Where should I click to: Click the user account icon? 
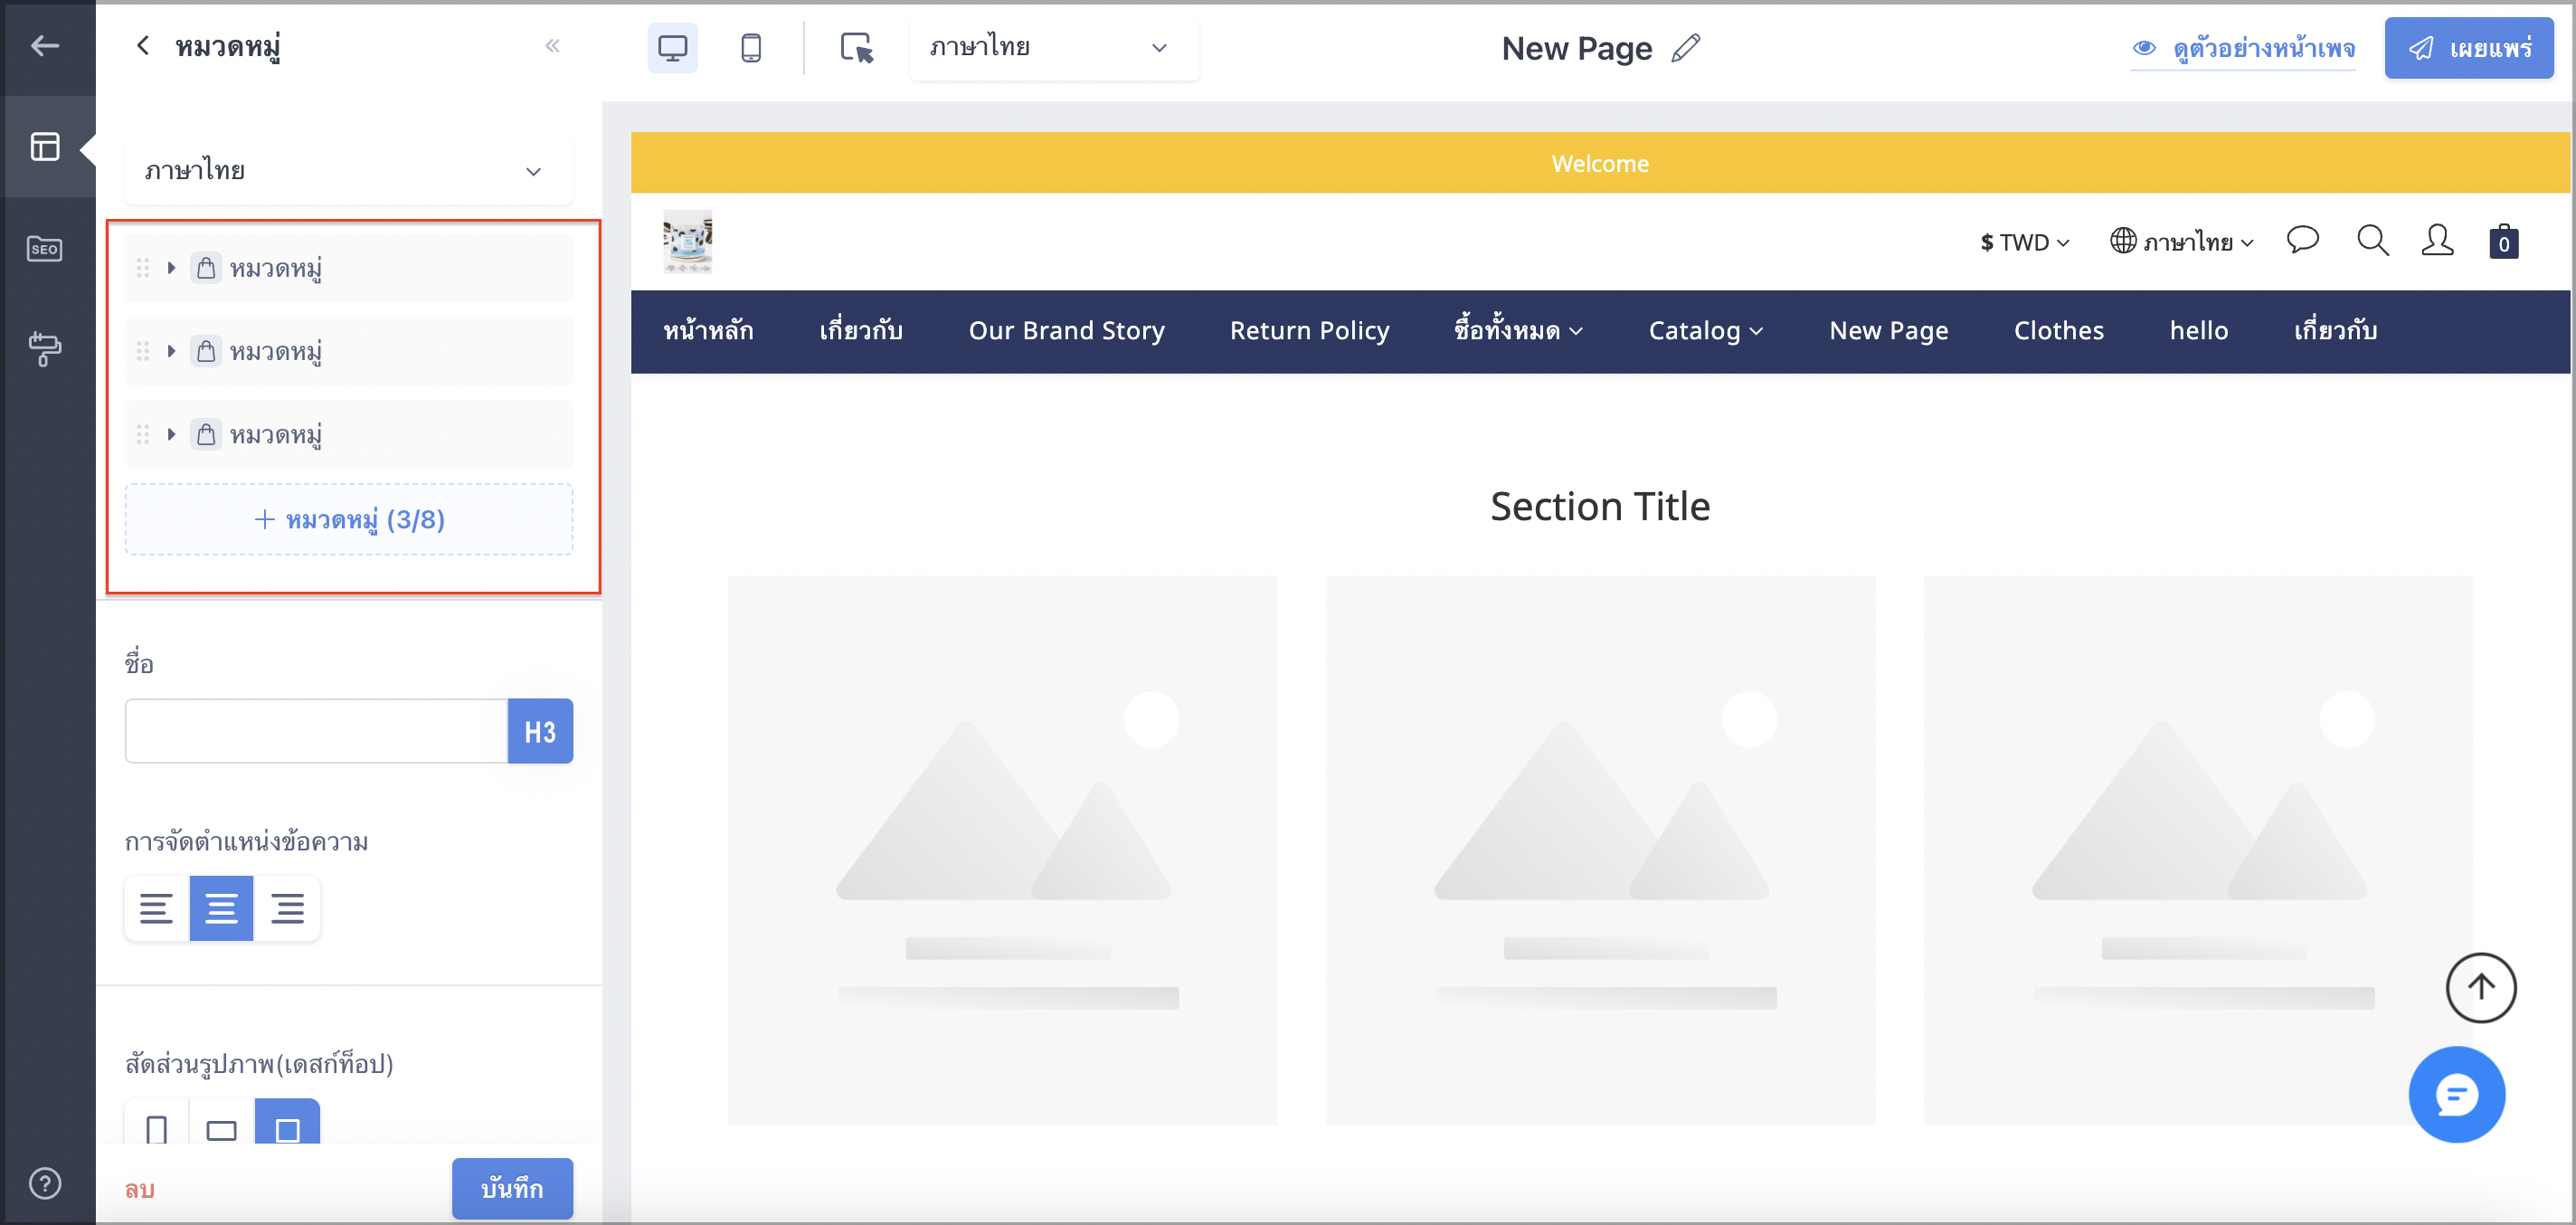point(2437,240)
